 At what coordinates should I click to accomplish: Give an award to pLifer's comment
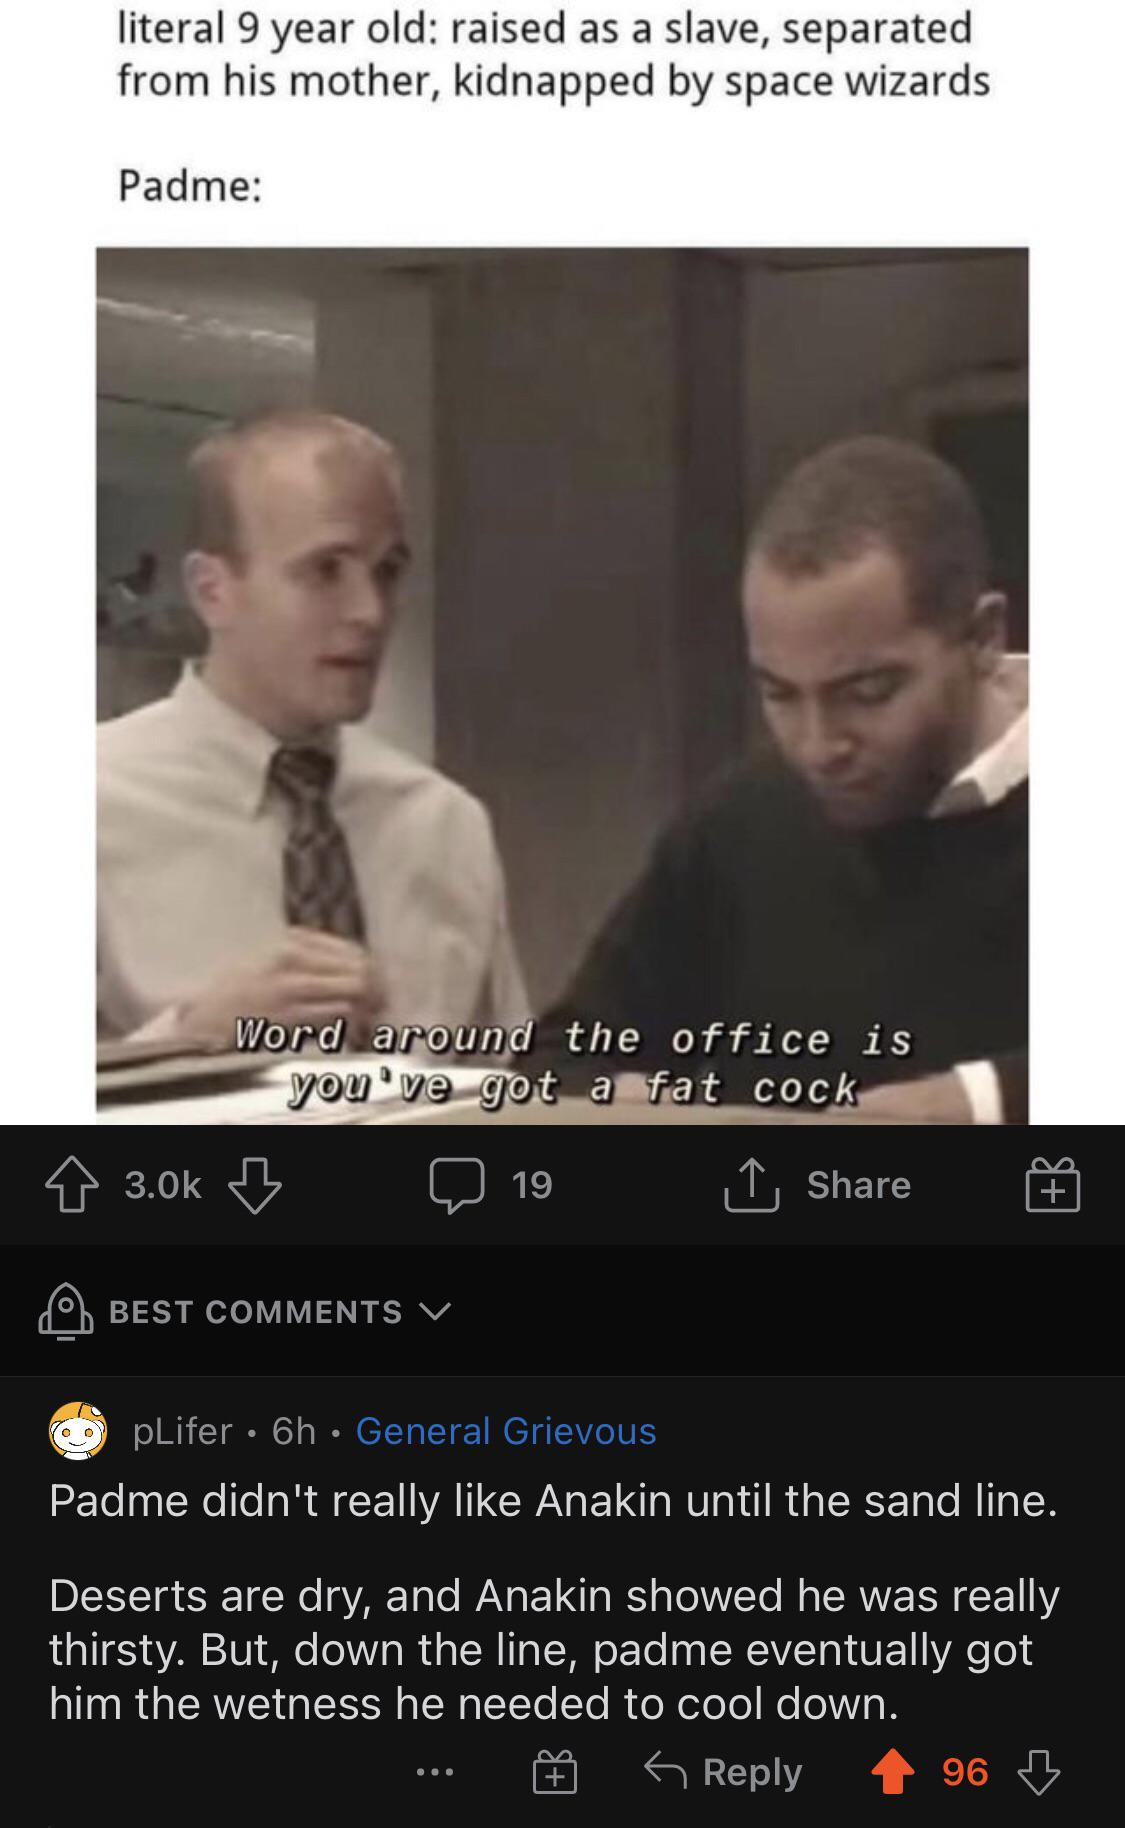coord(555,1772)
